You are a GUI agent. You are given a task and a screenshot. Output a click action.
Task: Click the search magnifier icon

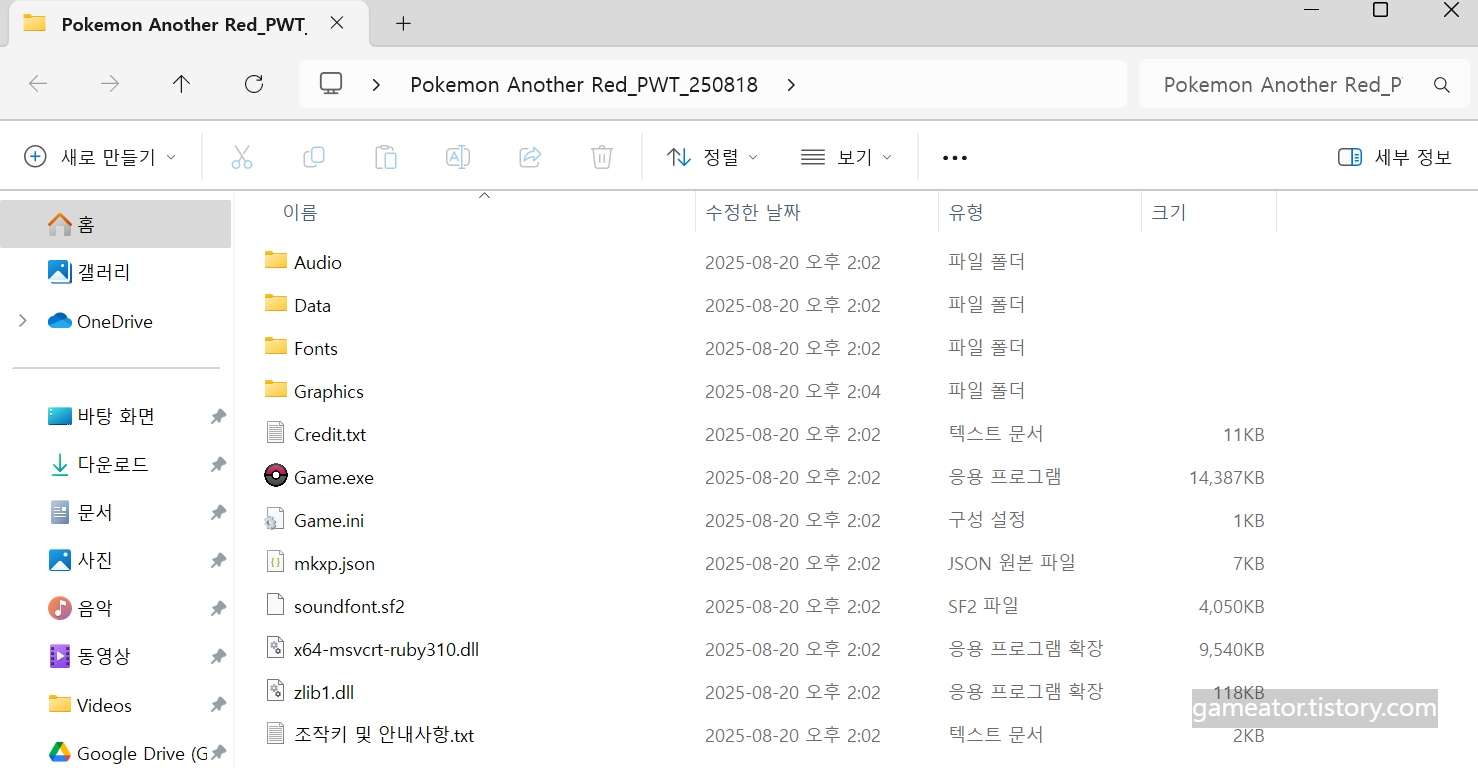tap(1442, 85)
